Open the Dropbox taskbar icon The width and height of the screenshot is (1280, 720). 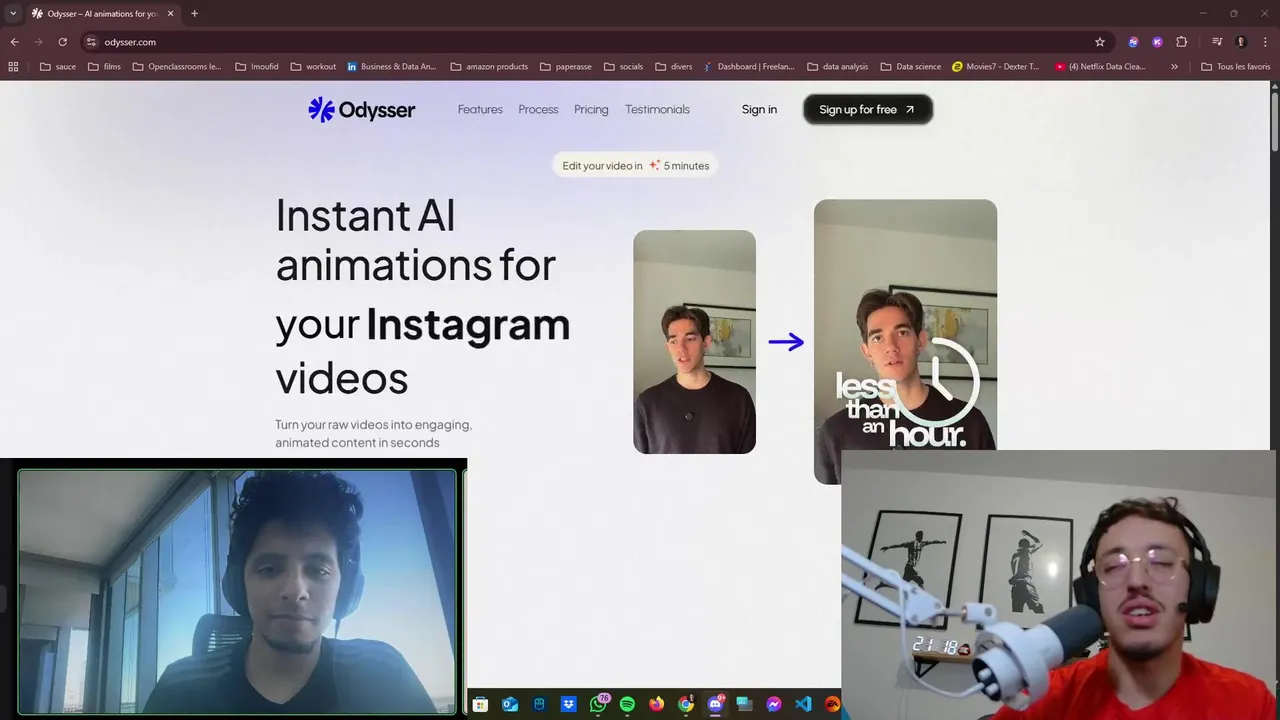(x=568, y=704)
